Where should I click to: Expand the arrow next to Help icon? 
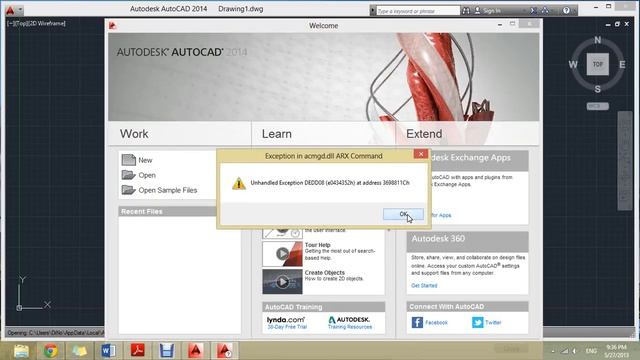(573, 11)
